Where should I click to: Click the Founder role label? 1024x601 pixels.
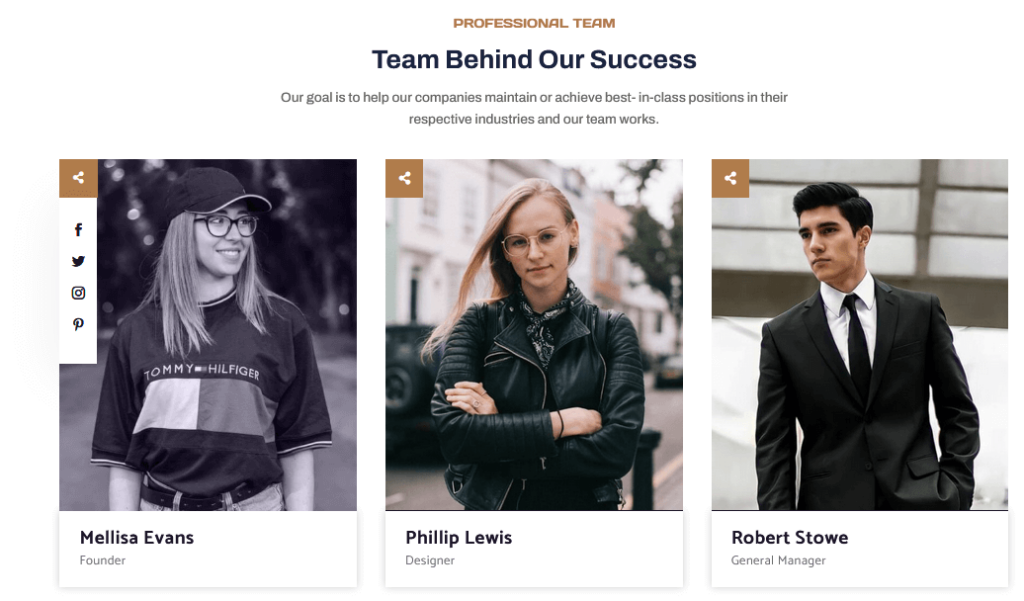point(102,560)
